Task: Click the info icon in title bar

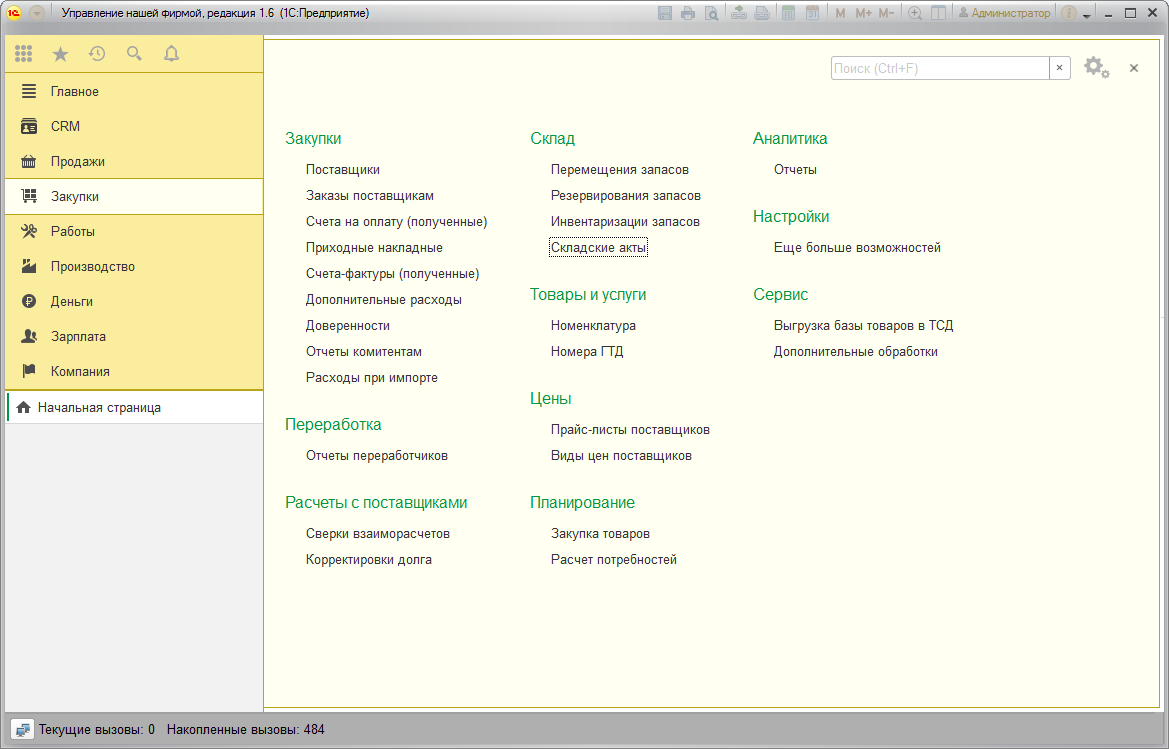Action: click(x=1069, y=13)
